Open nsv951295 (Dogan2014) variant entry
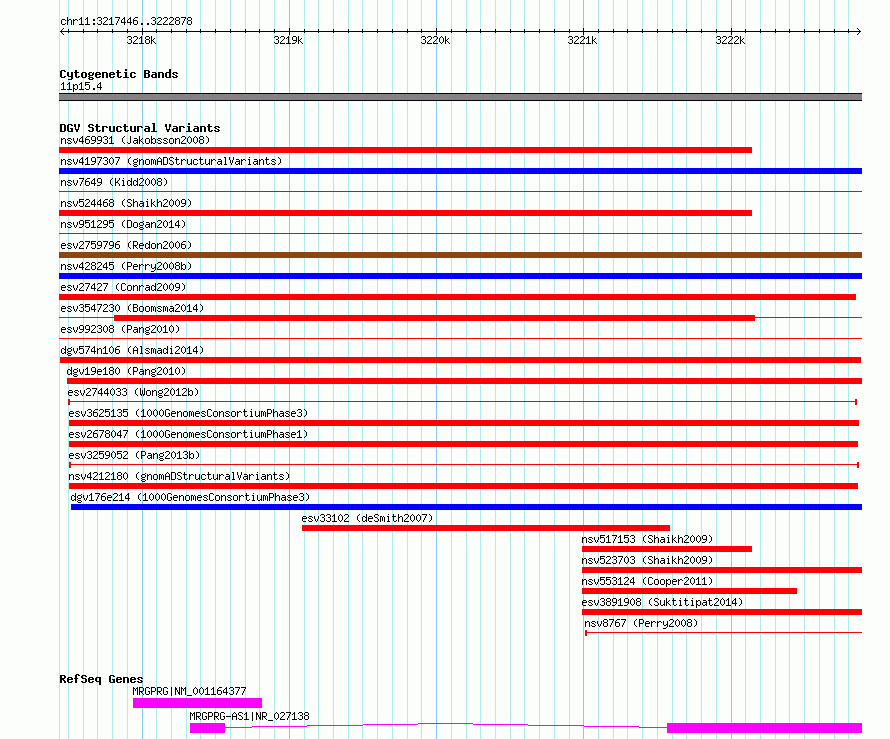This screenshot has height=739, width=890. [x=123, y=224]
